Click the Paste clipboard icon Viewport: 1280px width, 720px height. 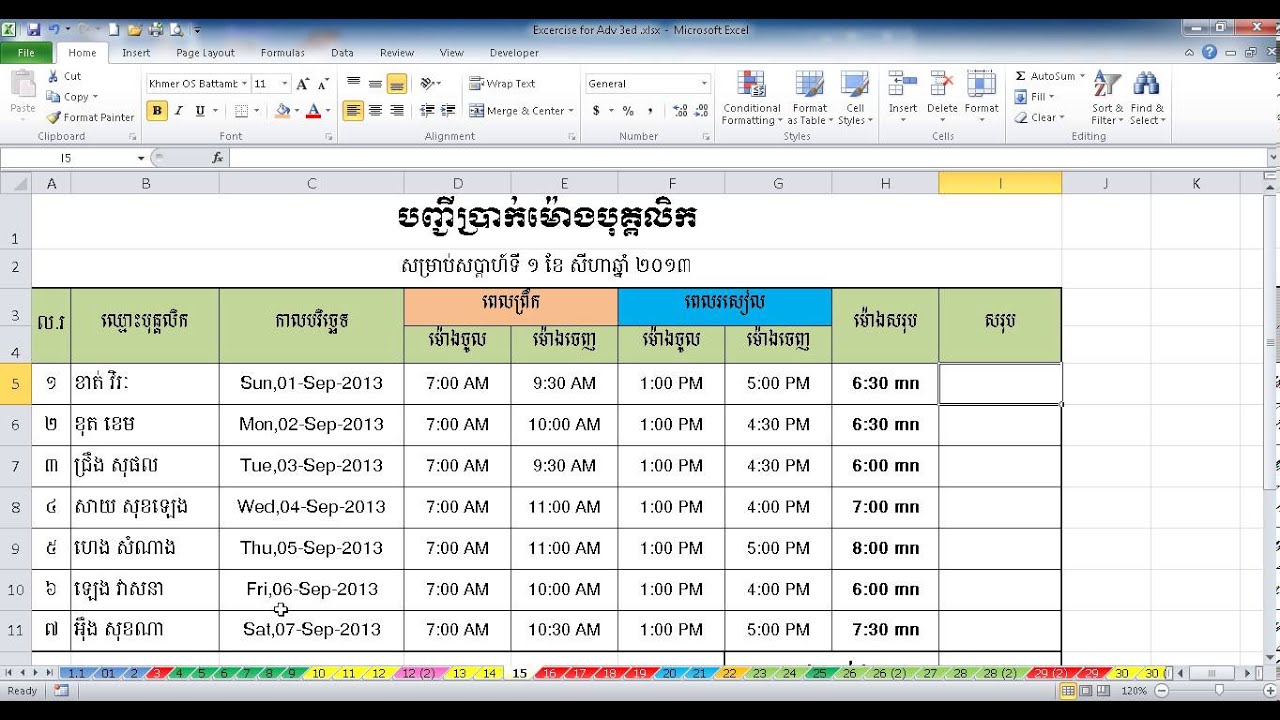[x=22, y=85]
